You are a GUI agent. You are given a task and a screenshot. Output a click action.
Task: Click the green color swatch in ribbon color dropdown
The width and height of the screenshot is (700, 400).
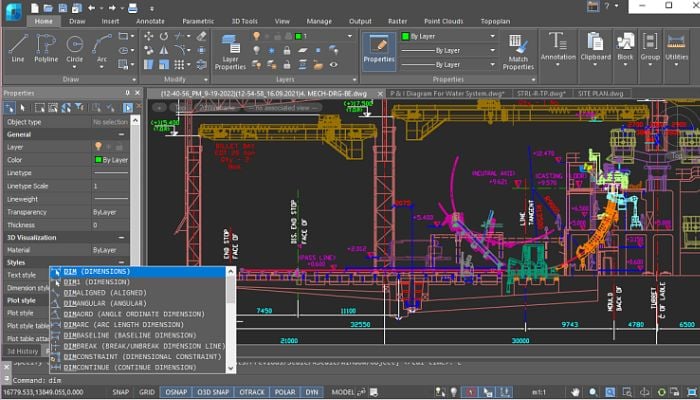405,36
